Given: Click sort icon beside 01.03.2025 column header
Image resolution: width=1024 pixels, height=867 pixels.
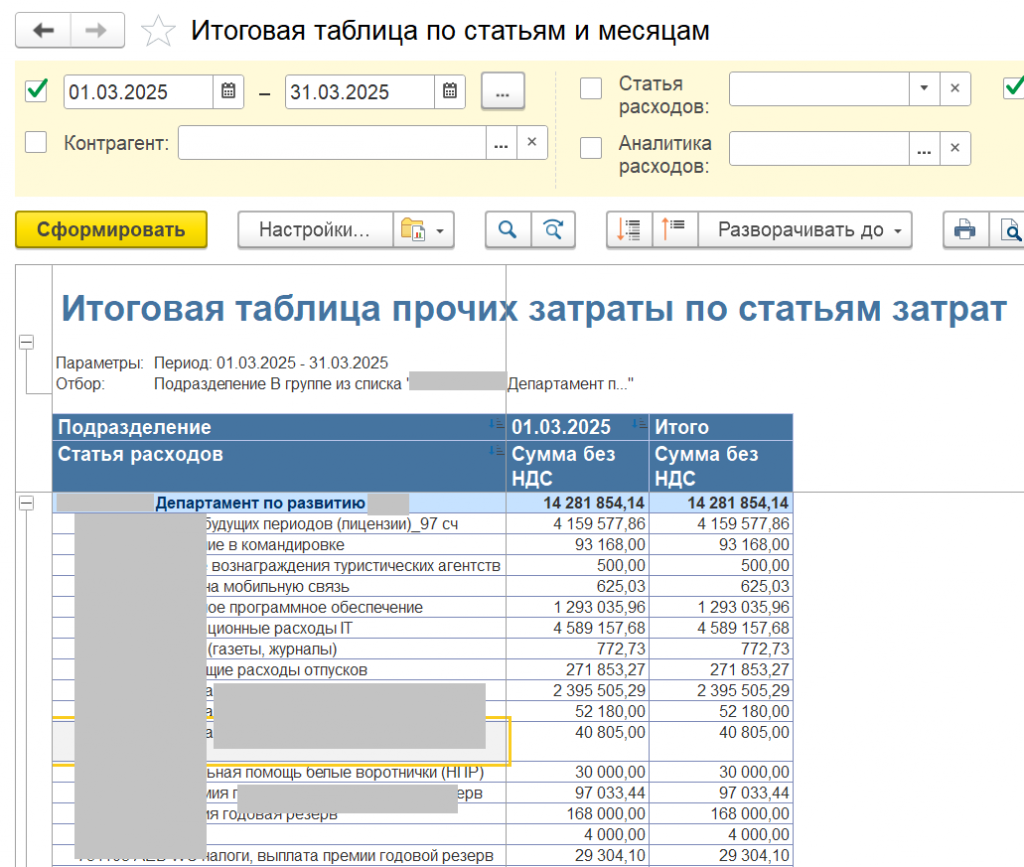Looking at the screenshot, I should click(x=639, y=424).
